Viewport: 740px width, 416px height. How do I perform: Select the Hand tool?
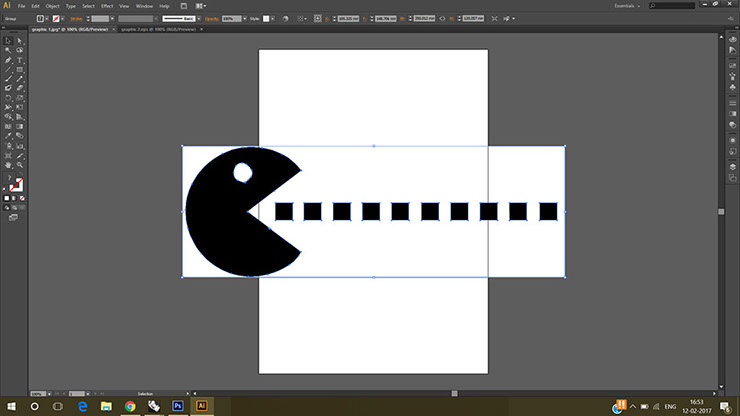click(x=8, y=165)
